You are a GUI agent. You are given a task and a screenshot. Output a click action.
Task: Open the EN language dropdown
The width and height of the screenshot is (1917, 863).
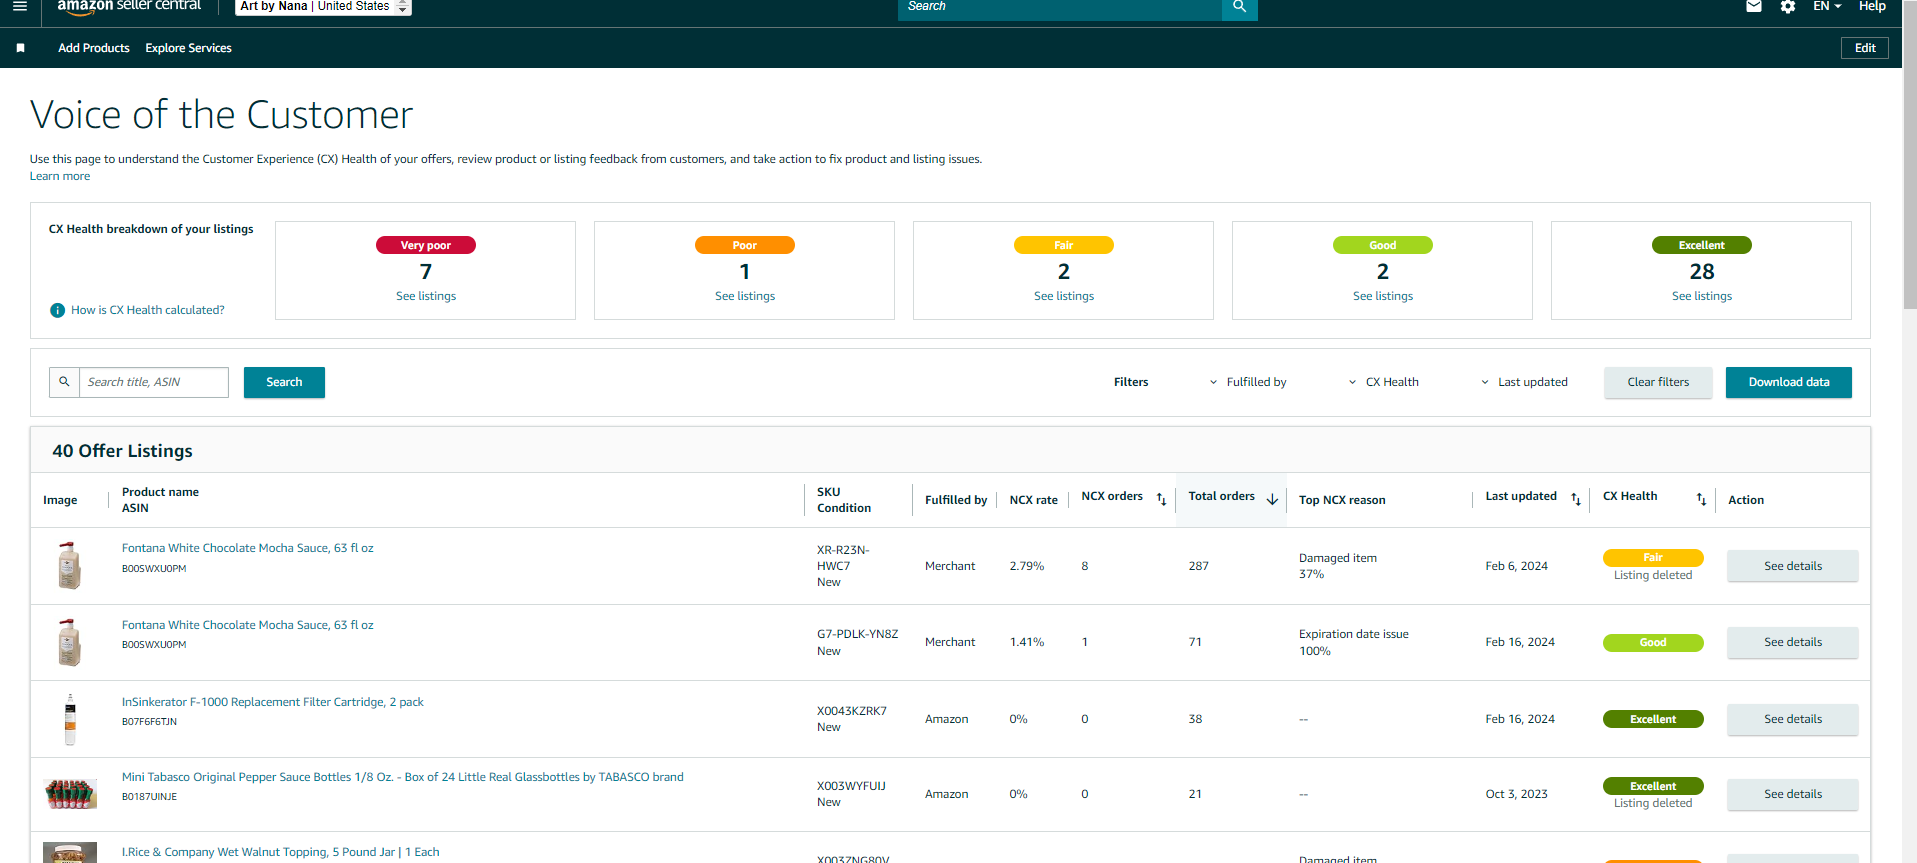[x=1827, y=6]
